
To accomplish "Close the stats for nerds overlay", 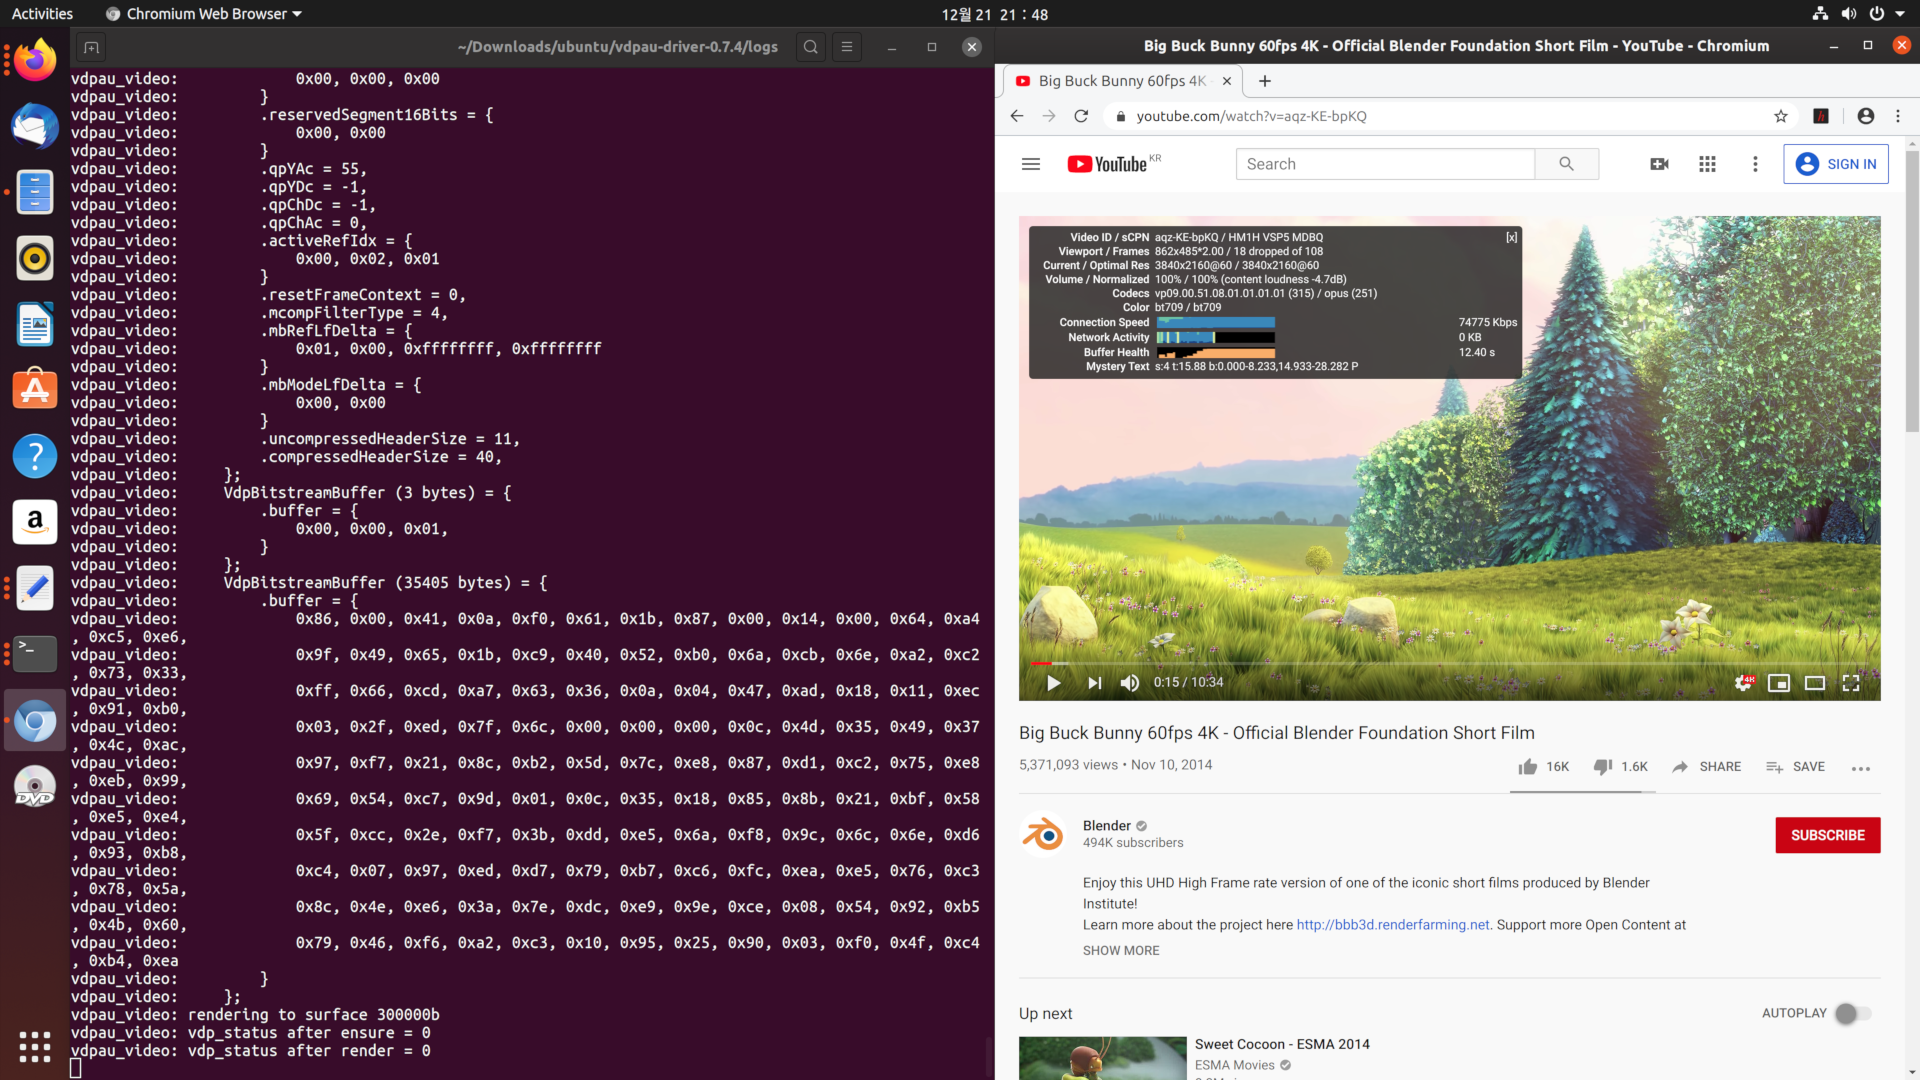I will pyautogui.click(x=1511, y=238).
